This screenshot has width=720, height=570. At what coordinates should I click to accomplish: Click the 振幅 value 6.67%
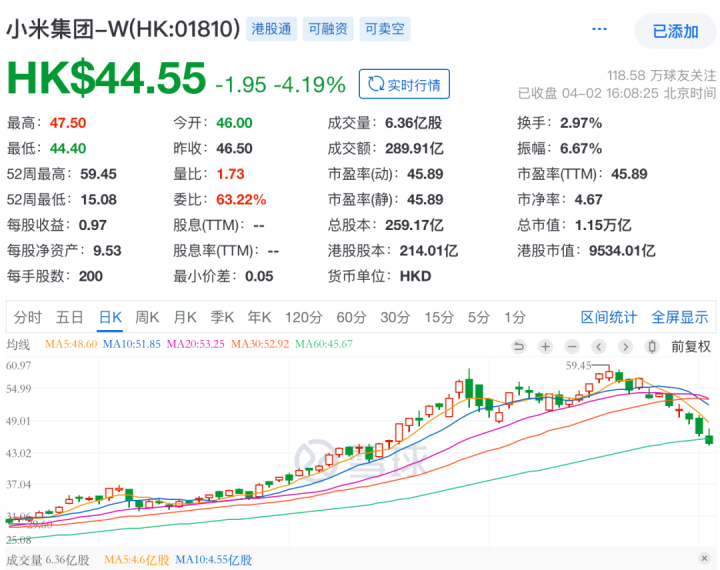581,148
